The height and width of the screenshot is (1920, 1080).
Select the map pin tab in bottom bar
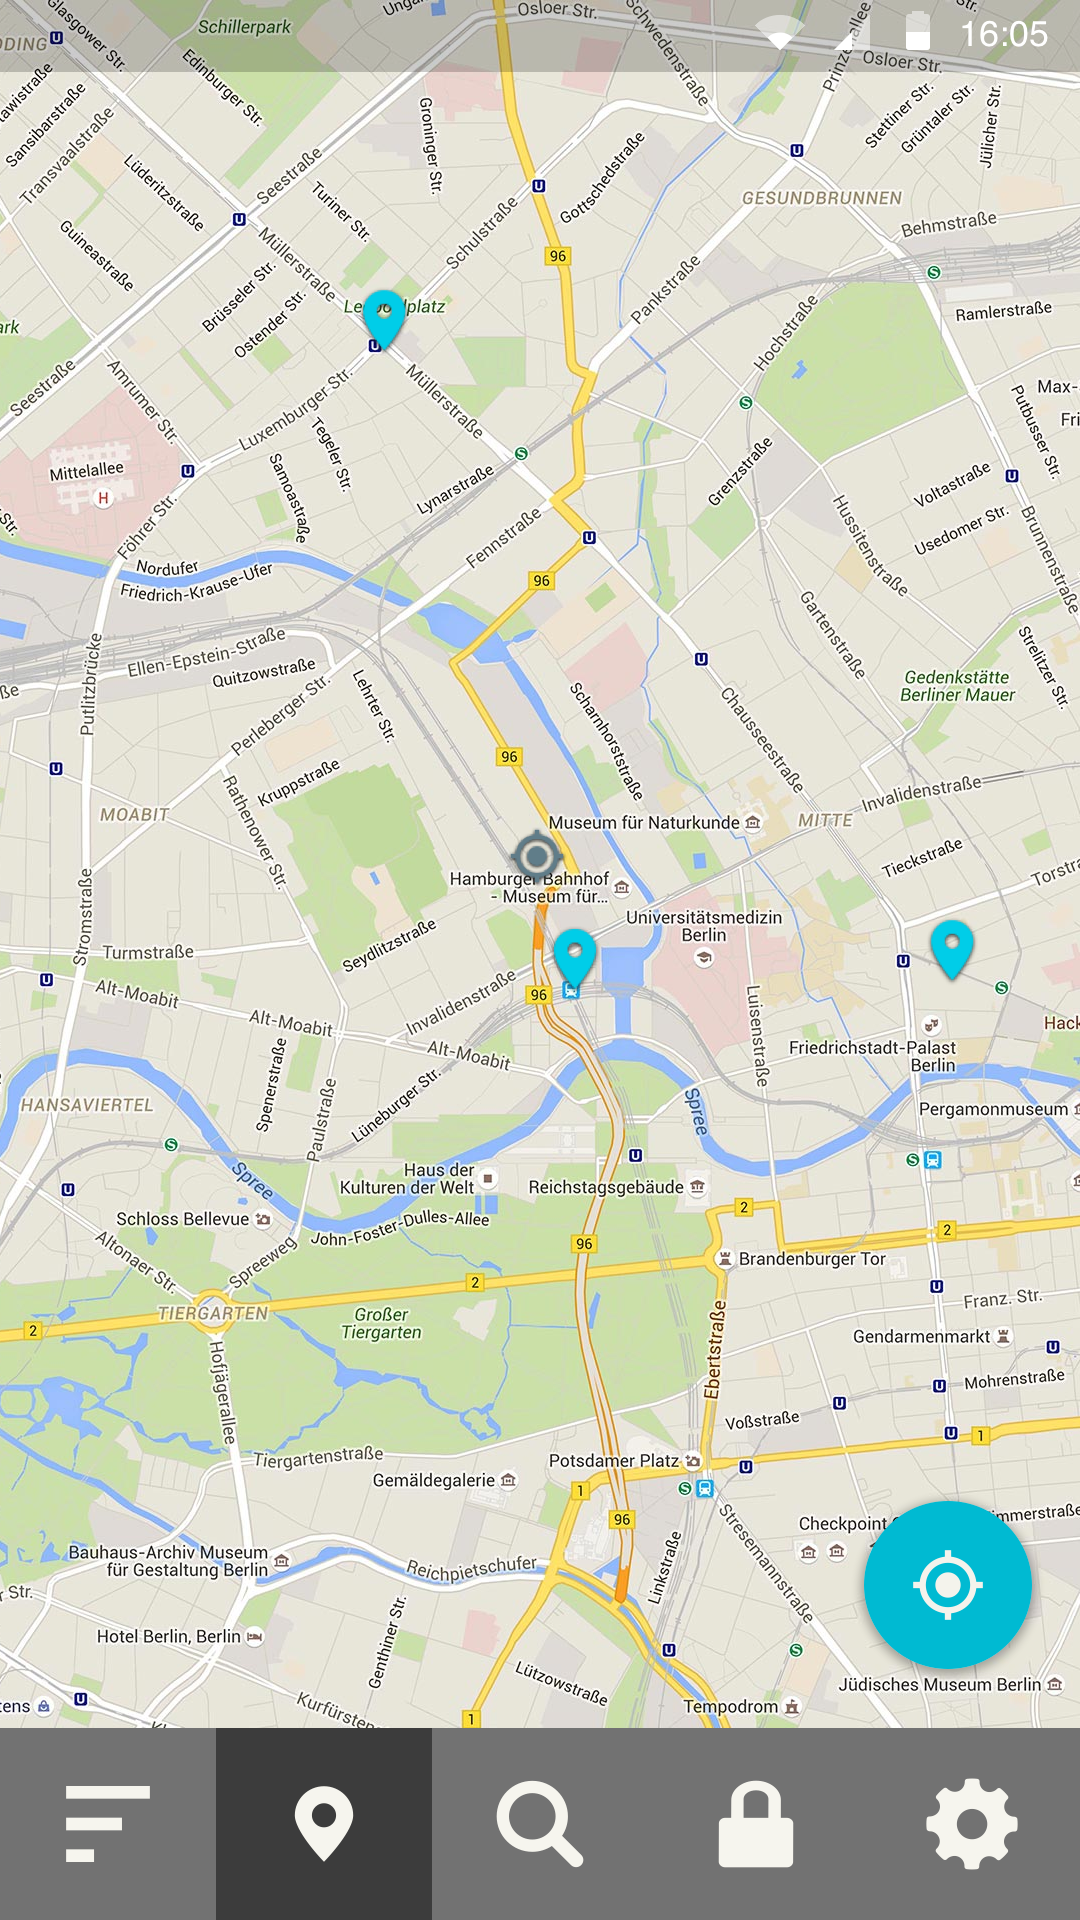click(x=324, y=1824)
